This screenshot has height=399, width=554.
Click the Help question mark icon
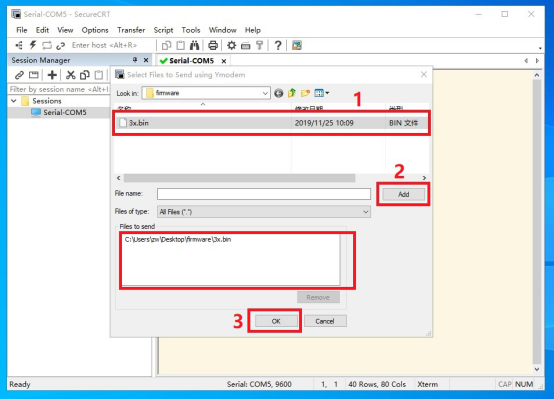278,45
